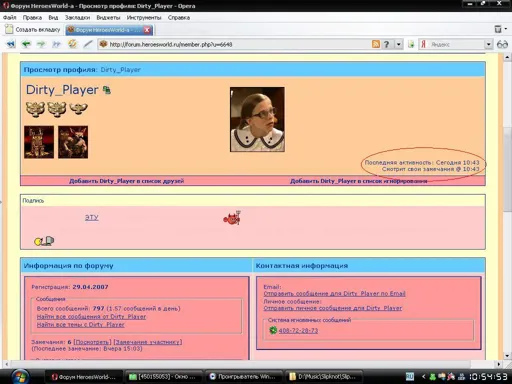Click Добавить Dirty_Player в список игнорирования
This screenshot has height=384, width=512.
coord(359,181)
